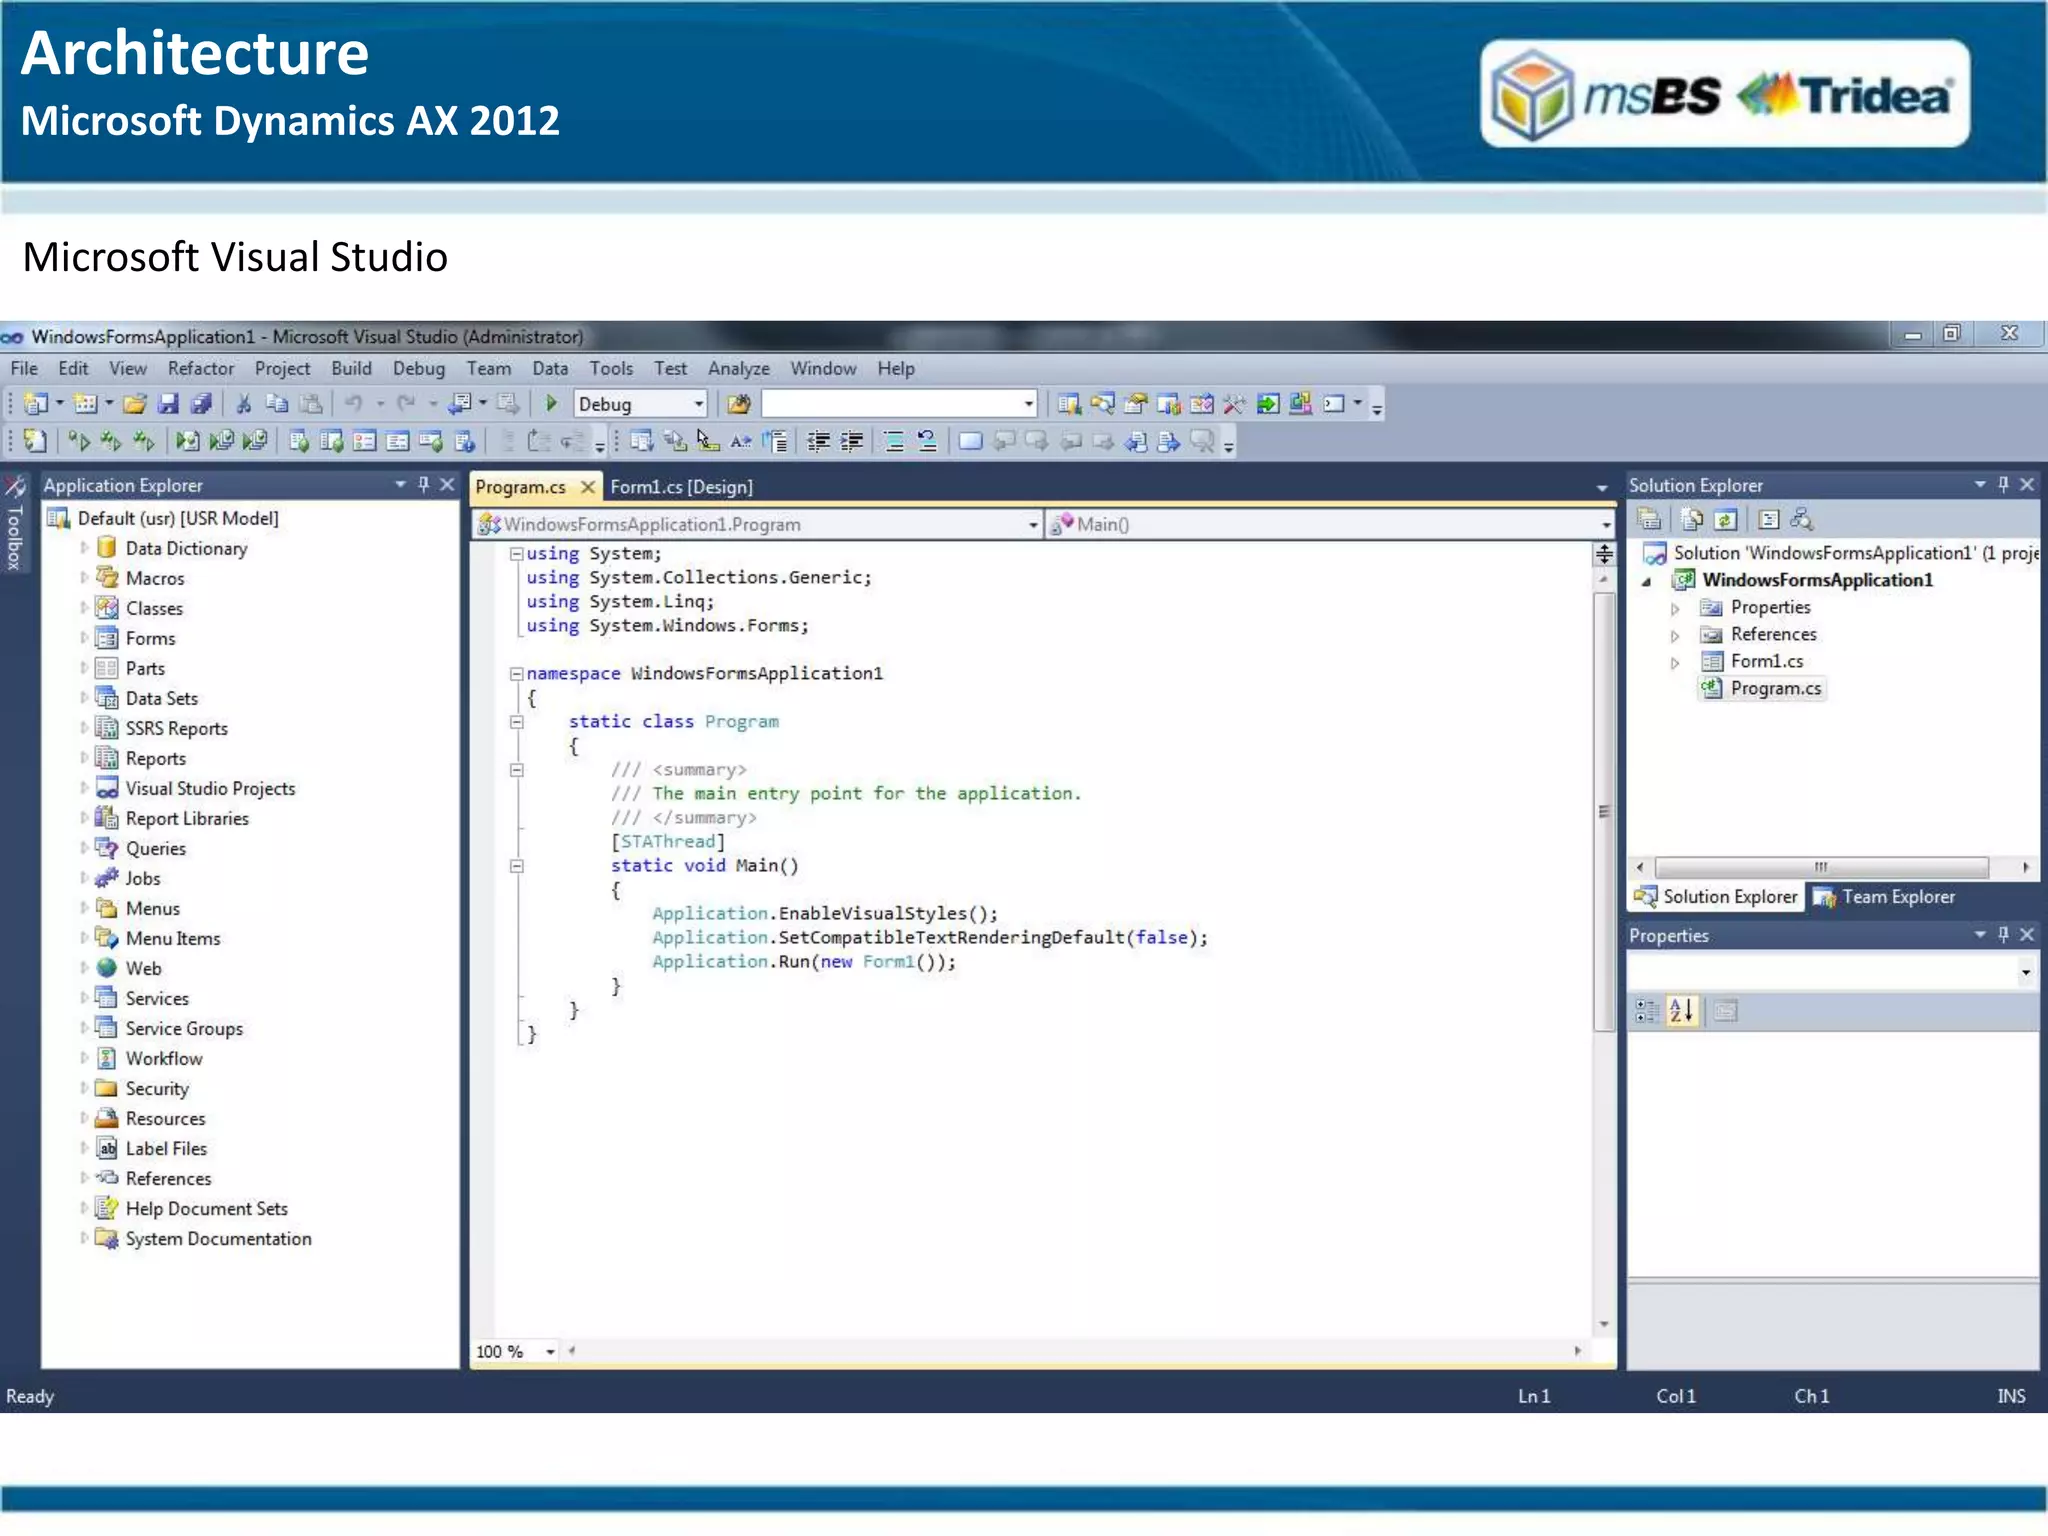Expand the Data Dictionary node
Viewport: 2048px width, 1536px height.
[x=84, y=548]
